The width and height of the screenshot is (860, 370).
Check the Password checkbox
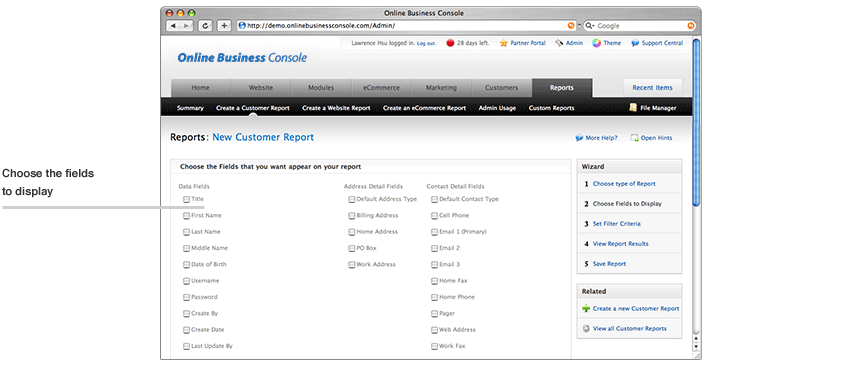point(186,297)
